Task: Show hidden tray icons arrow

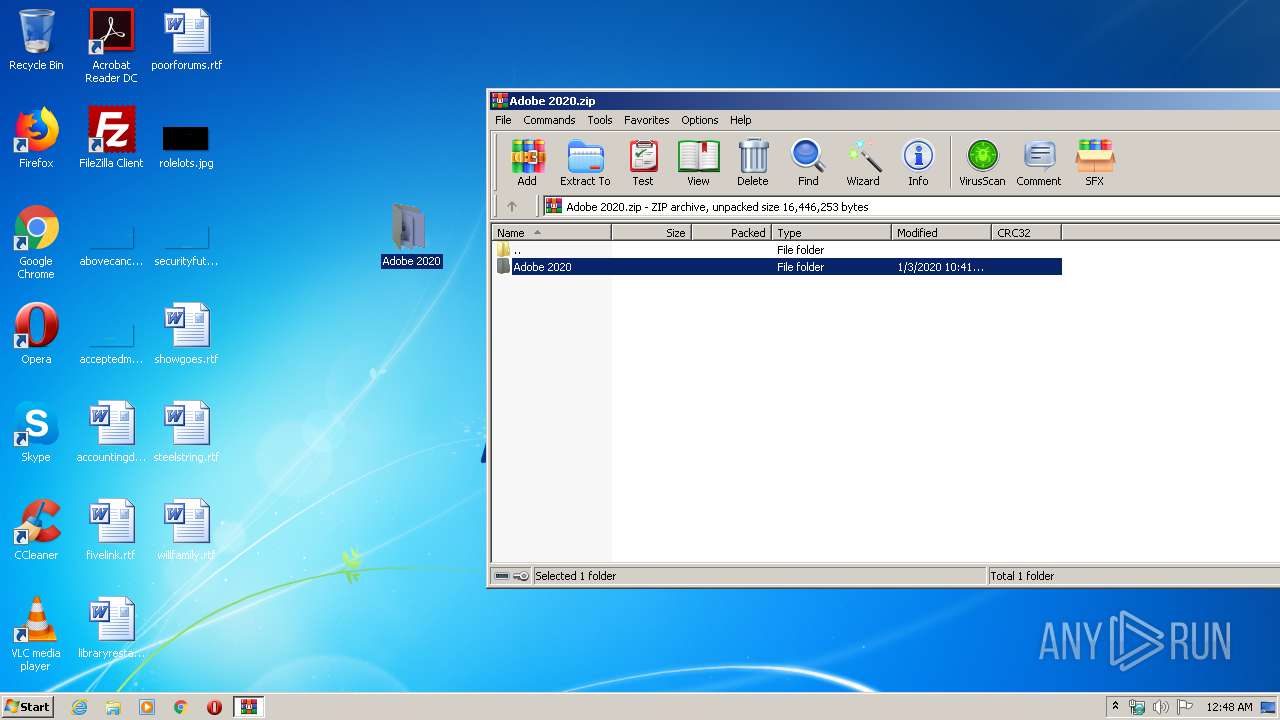Action: click(x=1116, y=707)
